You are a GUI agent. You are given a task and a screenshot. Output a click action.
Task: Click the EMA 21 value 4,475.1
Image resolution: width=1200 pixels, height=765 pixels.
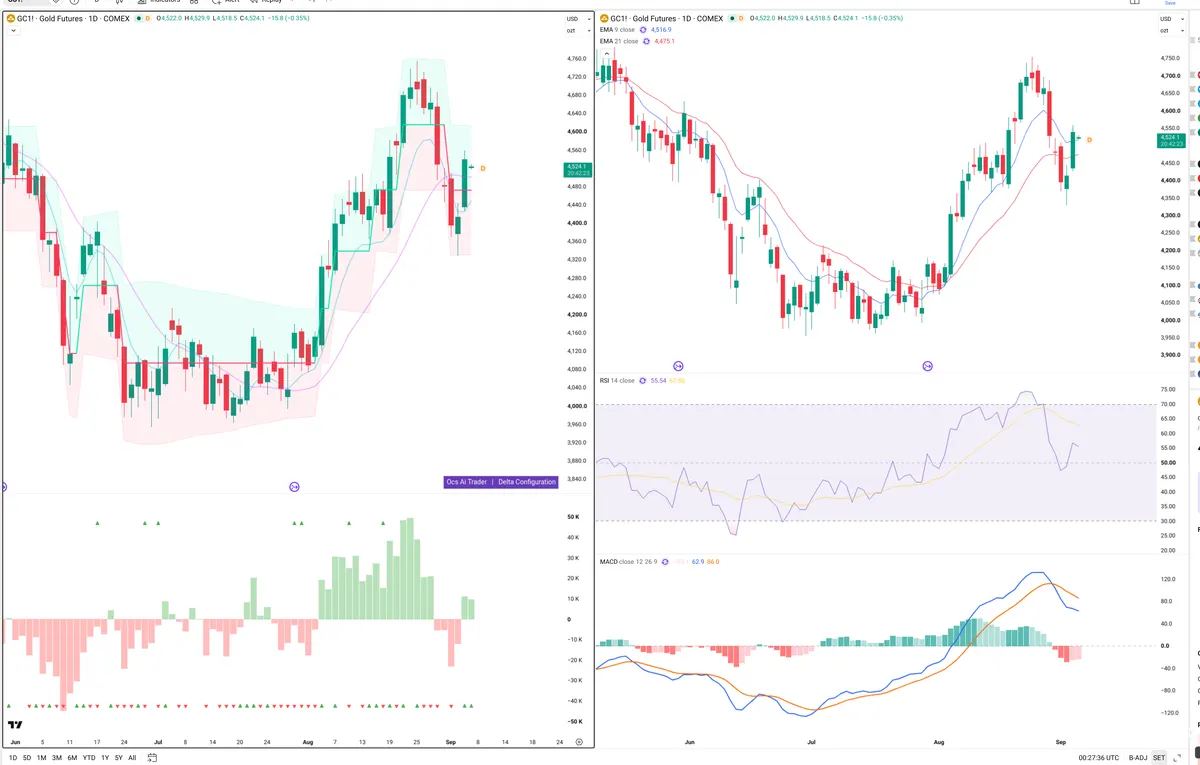tap(666, 41)
